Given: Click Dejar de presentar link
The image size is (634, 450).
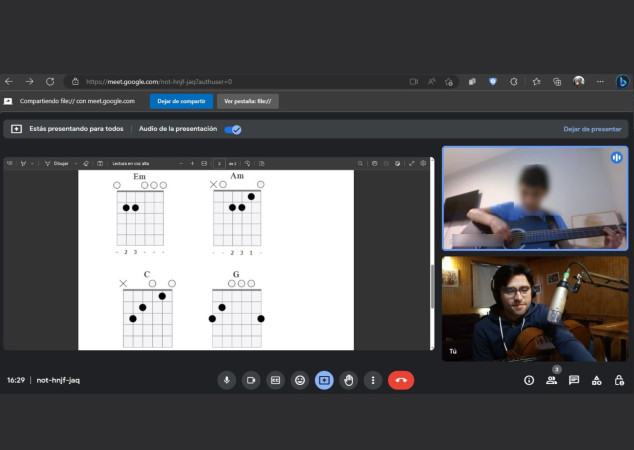Looking at the screenshot, I should tap(592, 129).
